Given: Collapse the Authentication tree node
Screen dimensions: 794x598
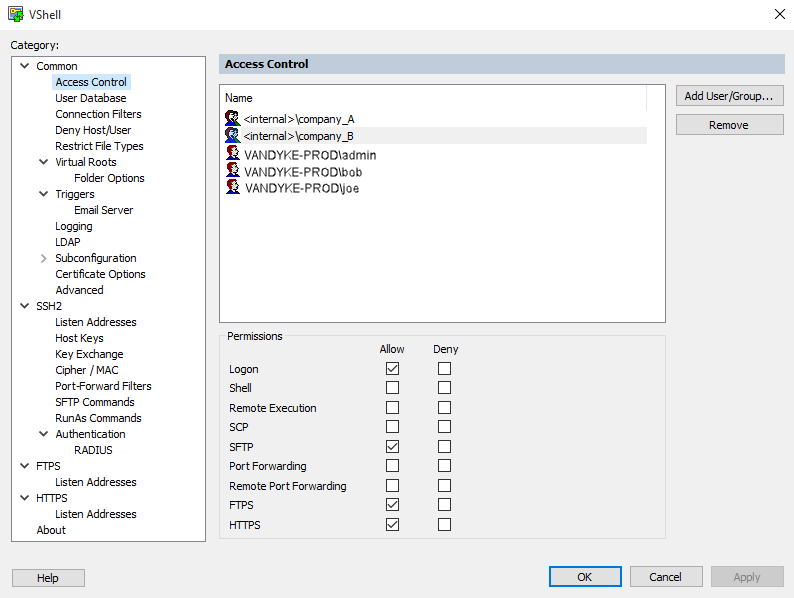Looking at the screenshot, I should click(44, 434).
